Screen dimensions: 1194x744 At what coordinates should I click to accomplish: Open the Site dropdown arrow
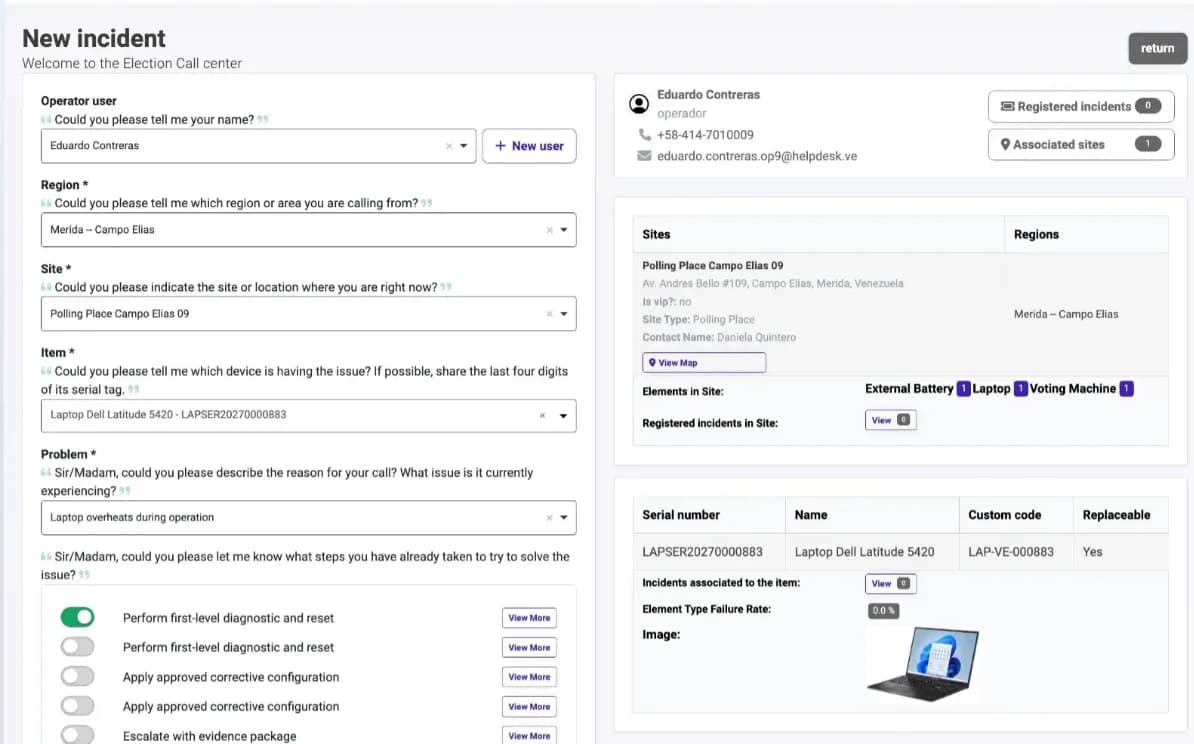click(x=564, y=314)
